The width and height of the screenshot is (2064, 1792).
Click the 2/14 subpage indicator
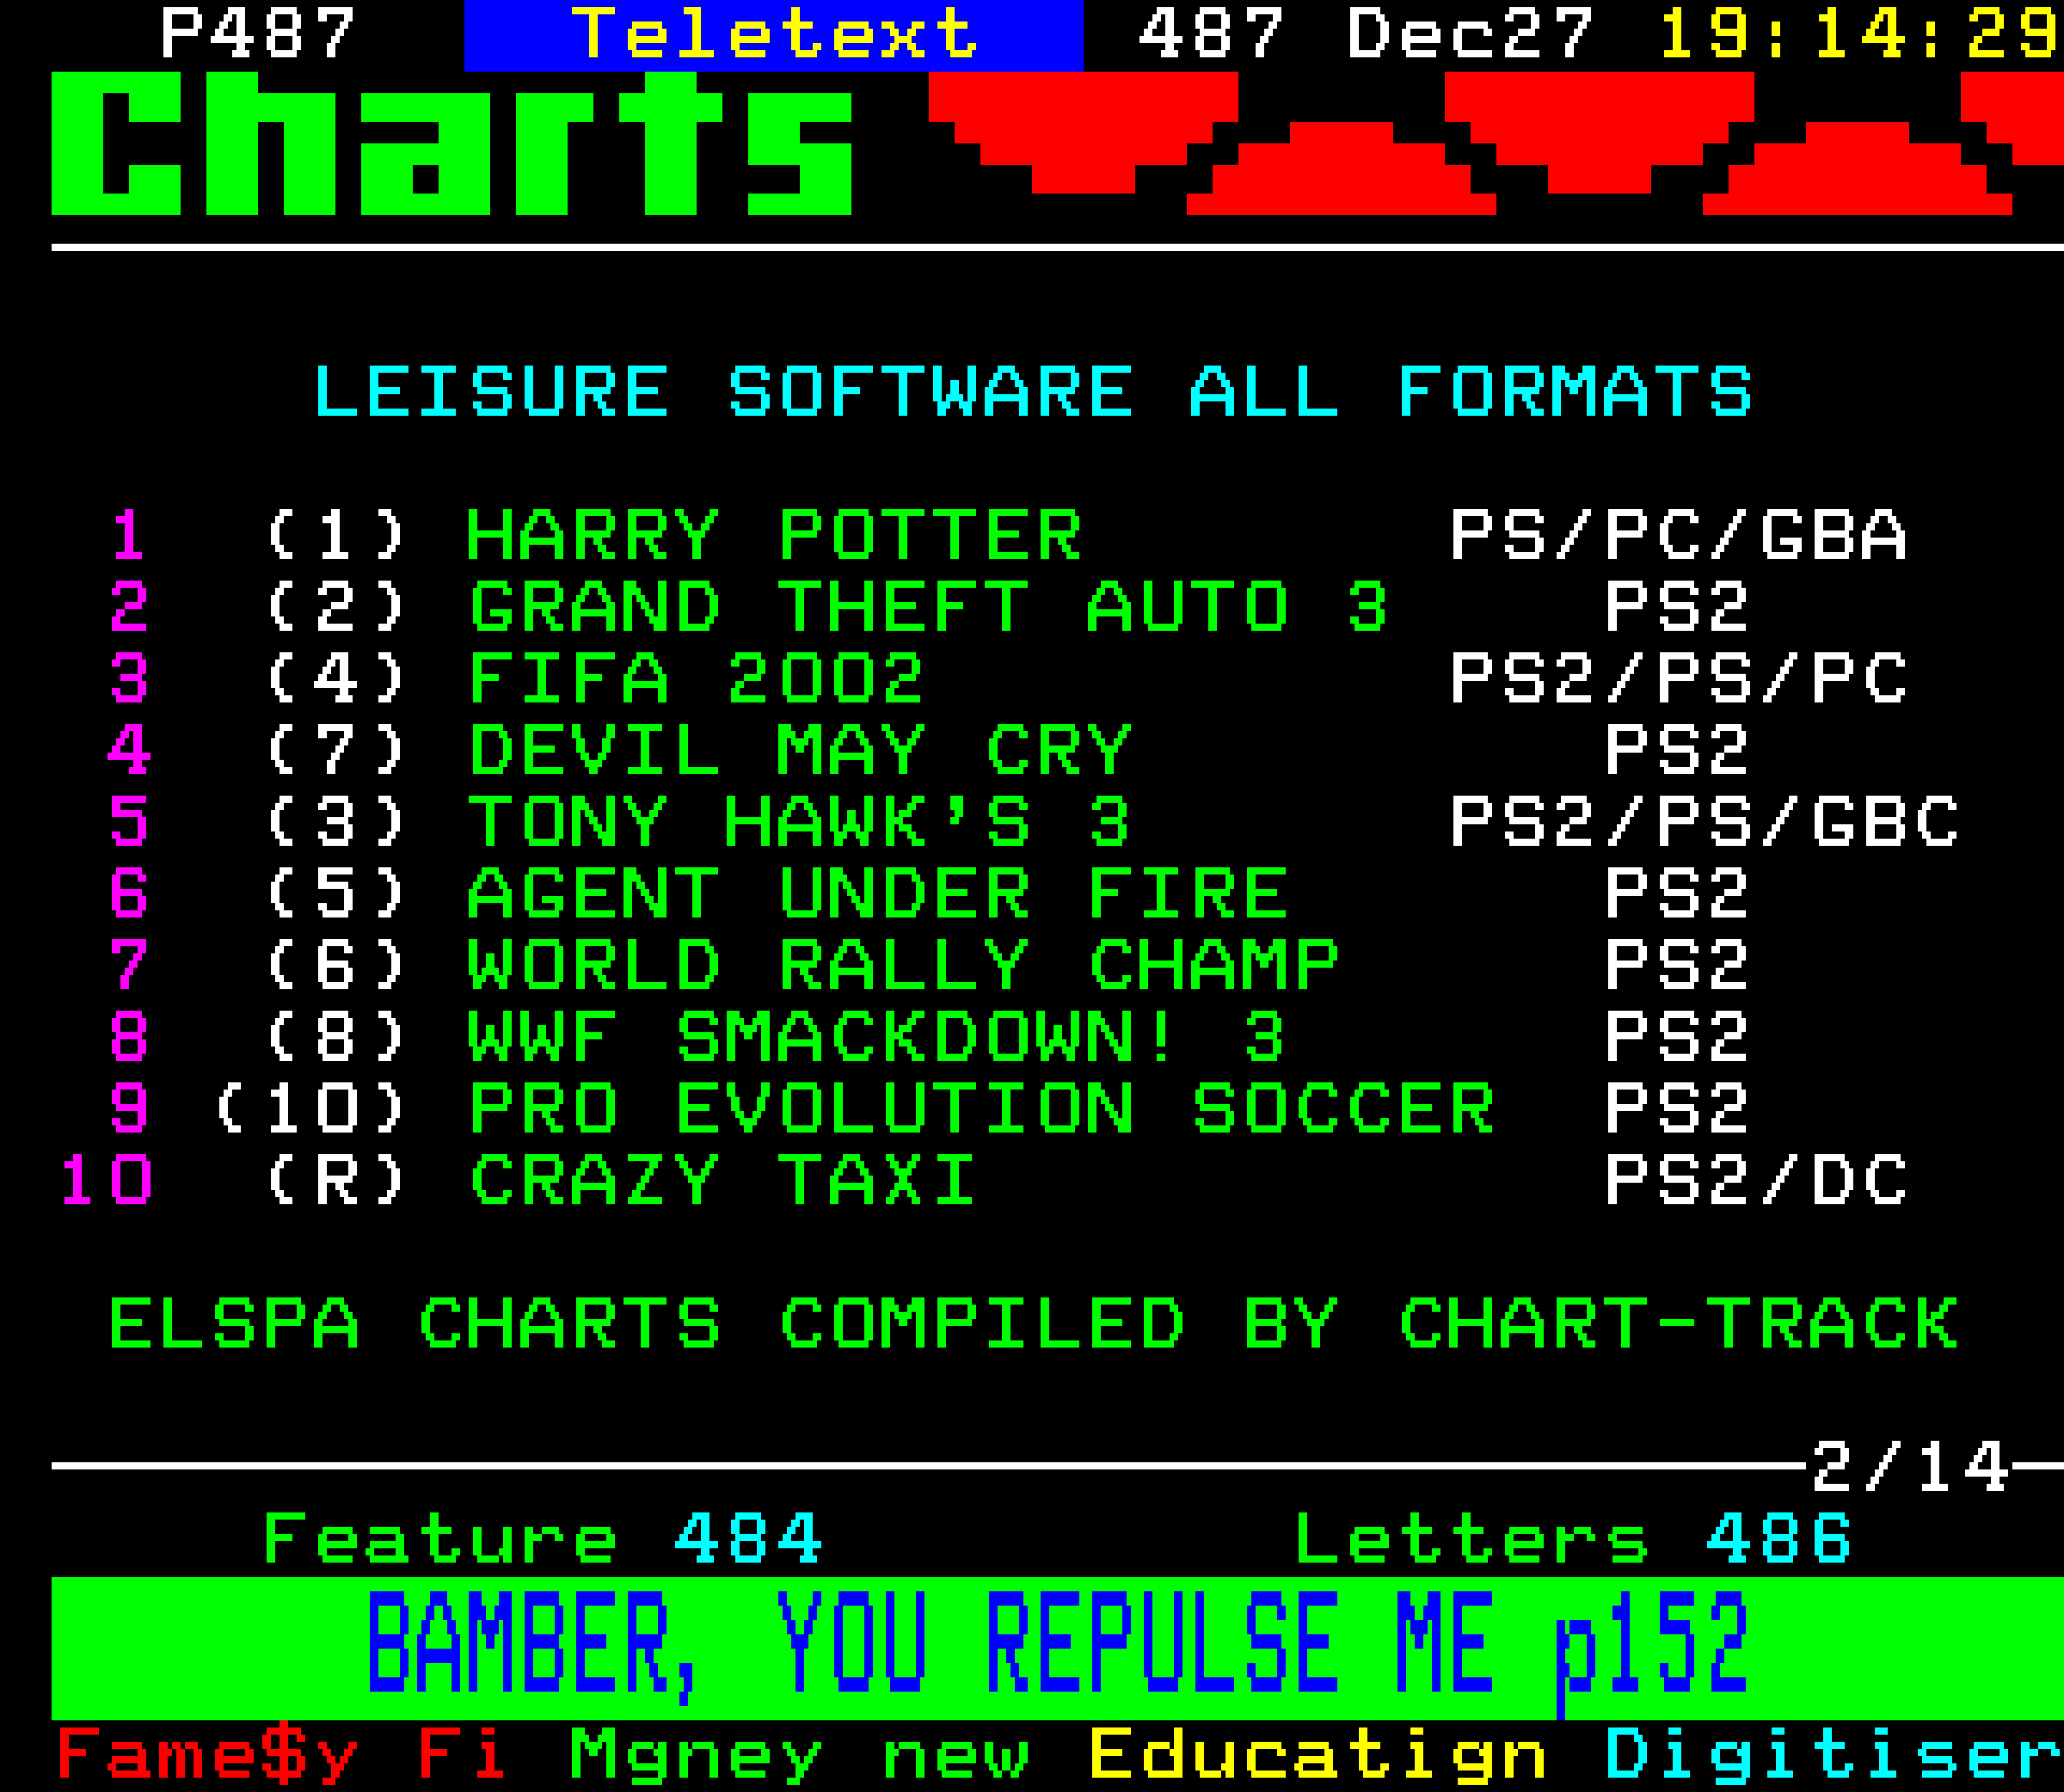pyautogui.click(x=1909, y=1467)
